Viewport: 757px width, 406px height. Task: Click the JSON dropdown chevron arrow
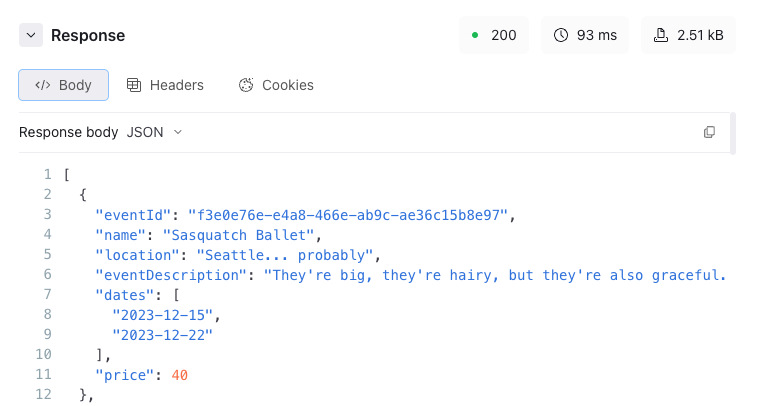[178, 132]
